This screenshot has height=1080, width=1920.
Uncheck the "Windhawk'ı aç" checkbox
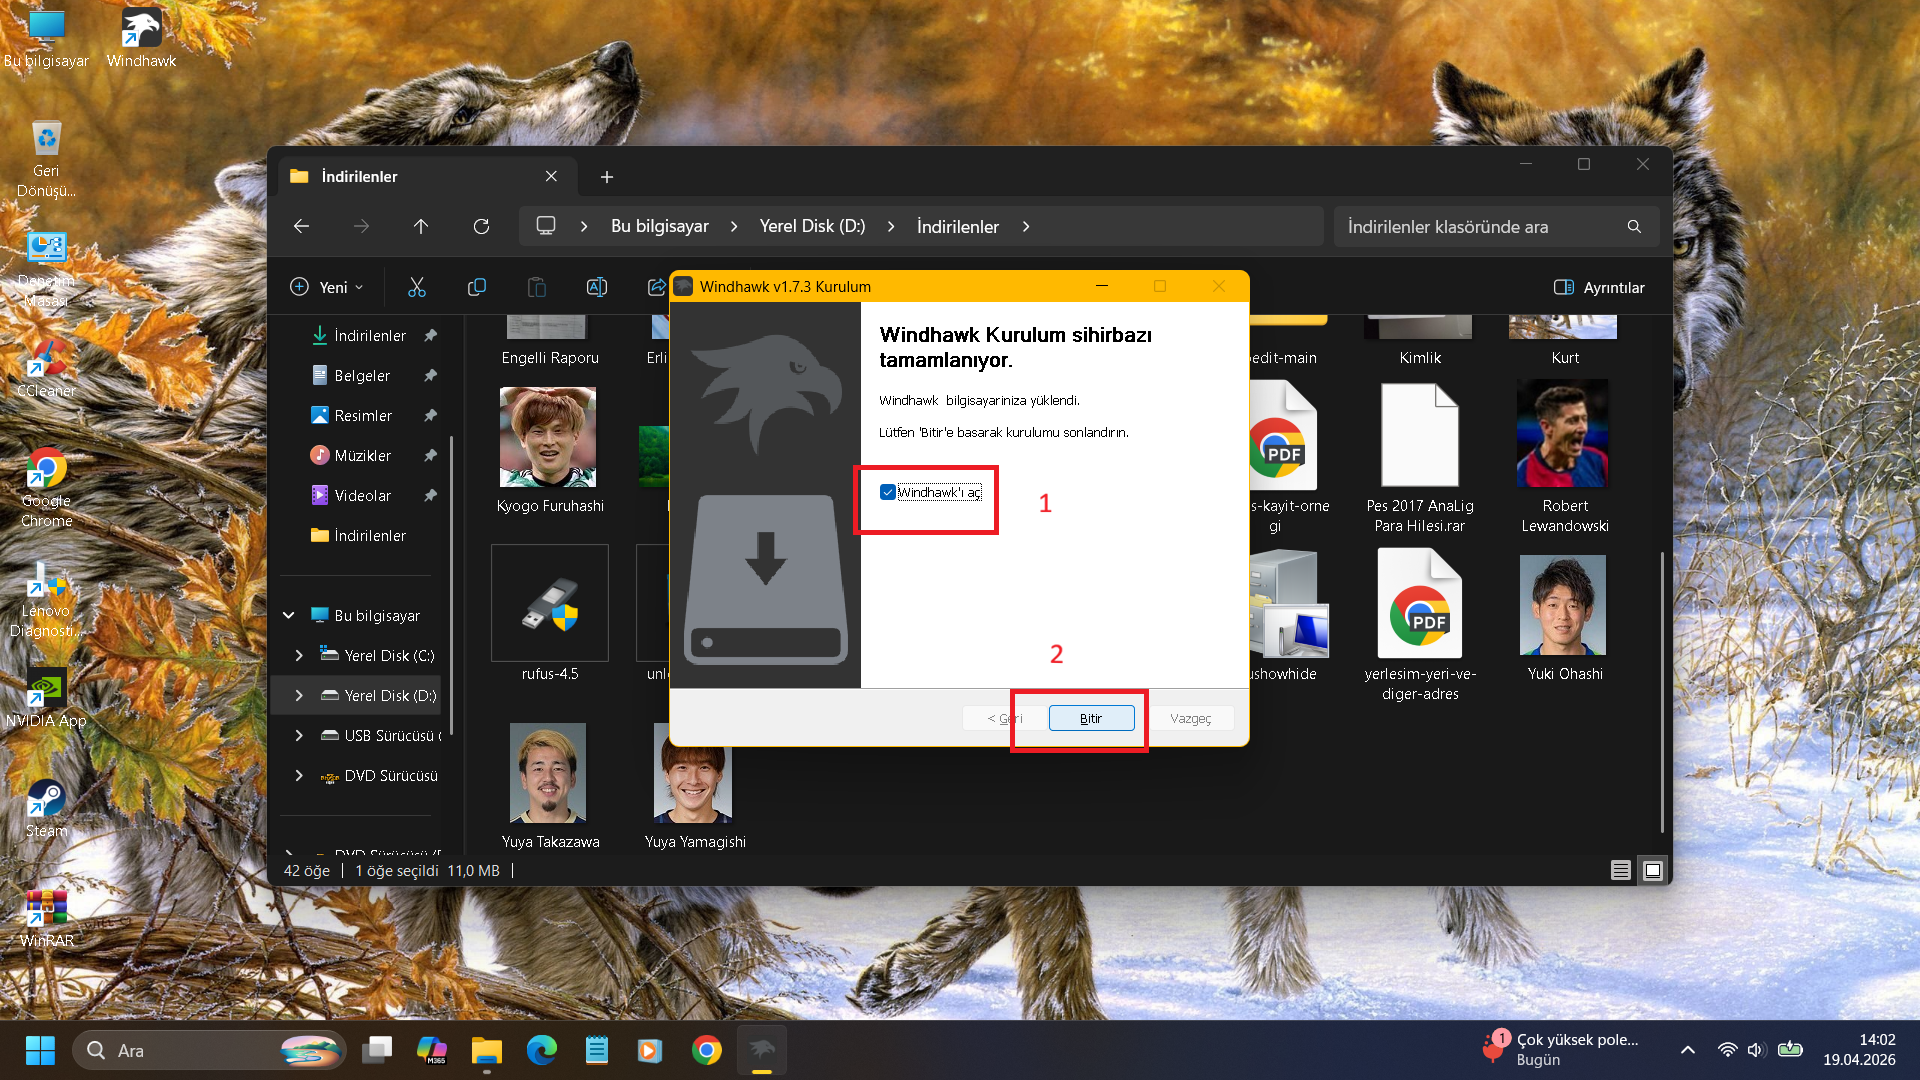tap(887, 492)
